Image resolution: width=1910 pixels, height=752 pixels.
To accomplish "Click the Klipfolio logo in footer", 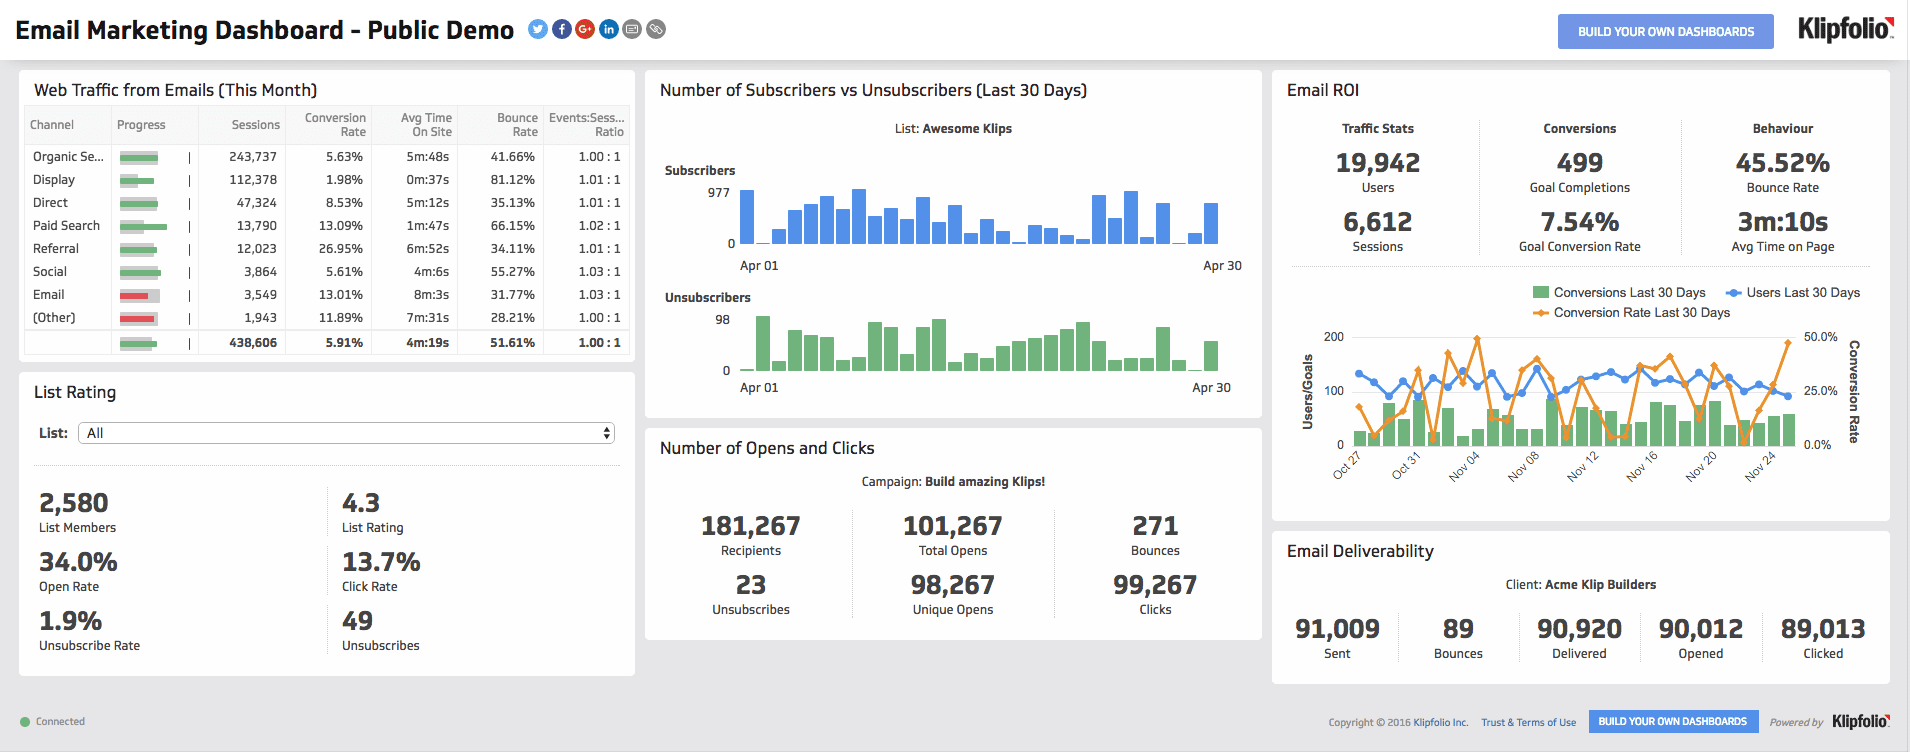I will click(1861, 721).
